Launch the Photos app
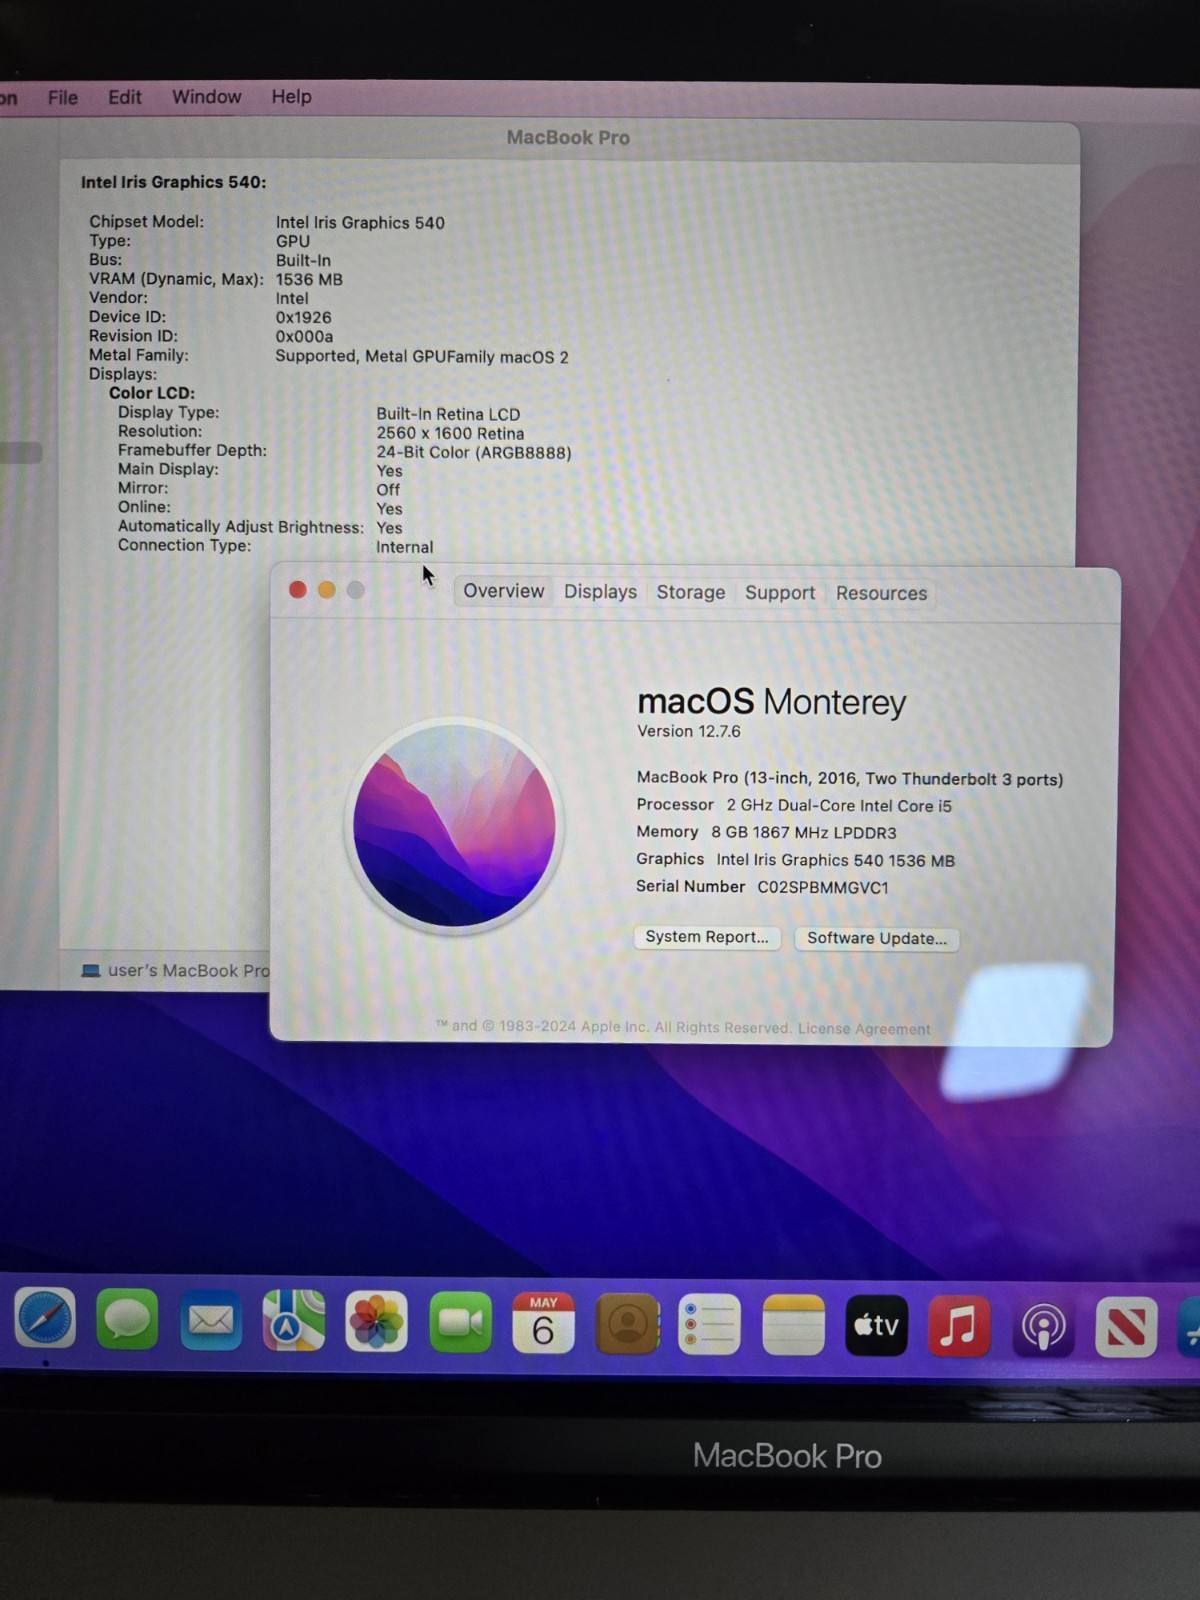Screen dimensions: 1200x1600 coord(376,1322)
